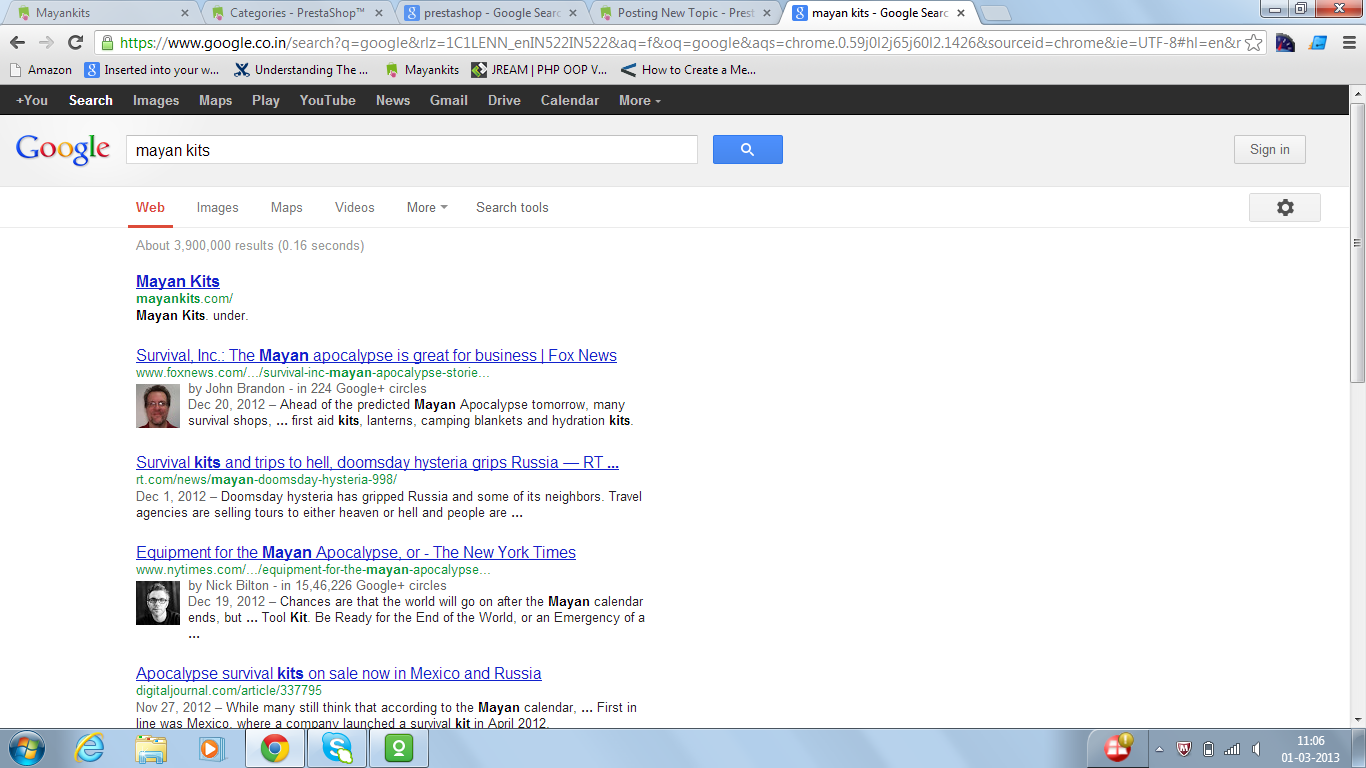This screenshot has width=1366, height=768.
Task: Click the blue folder extension icon
Action: coord(1318,43)
